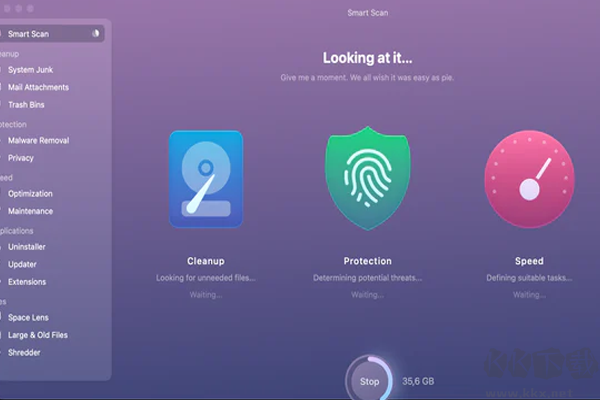
Task: Click the 'Looking at it...' headline
Action: point(367,58)
